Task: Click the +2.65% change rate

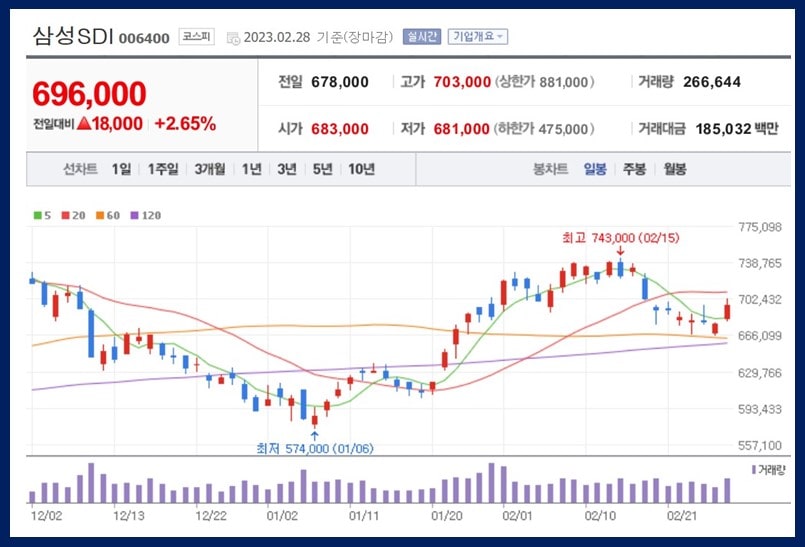Action: tap(185, 124)
